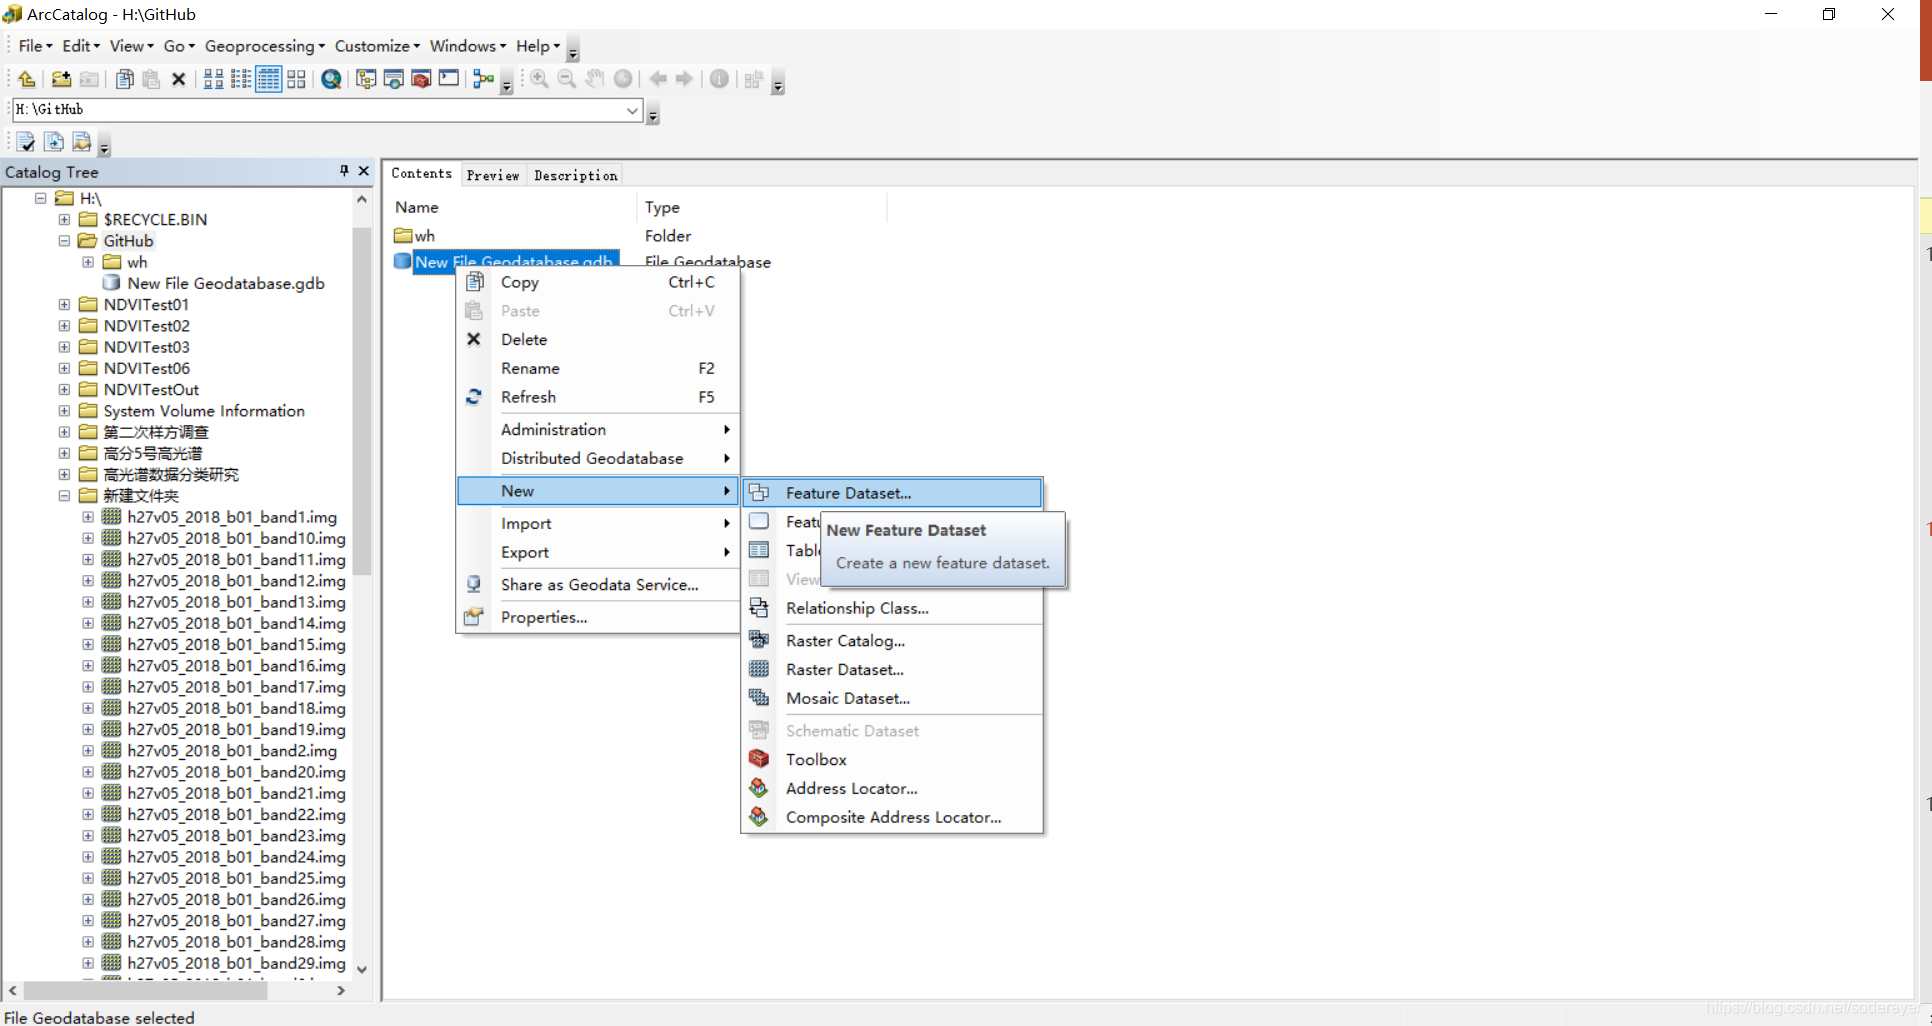The image size is (1932, 1026).
Task: Click the Validate Metadata icon
Action: [x=26, y=142]
